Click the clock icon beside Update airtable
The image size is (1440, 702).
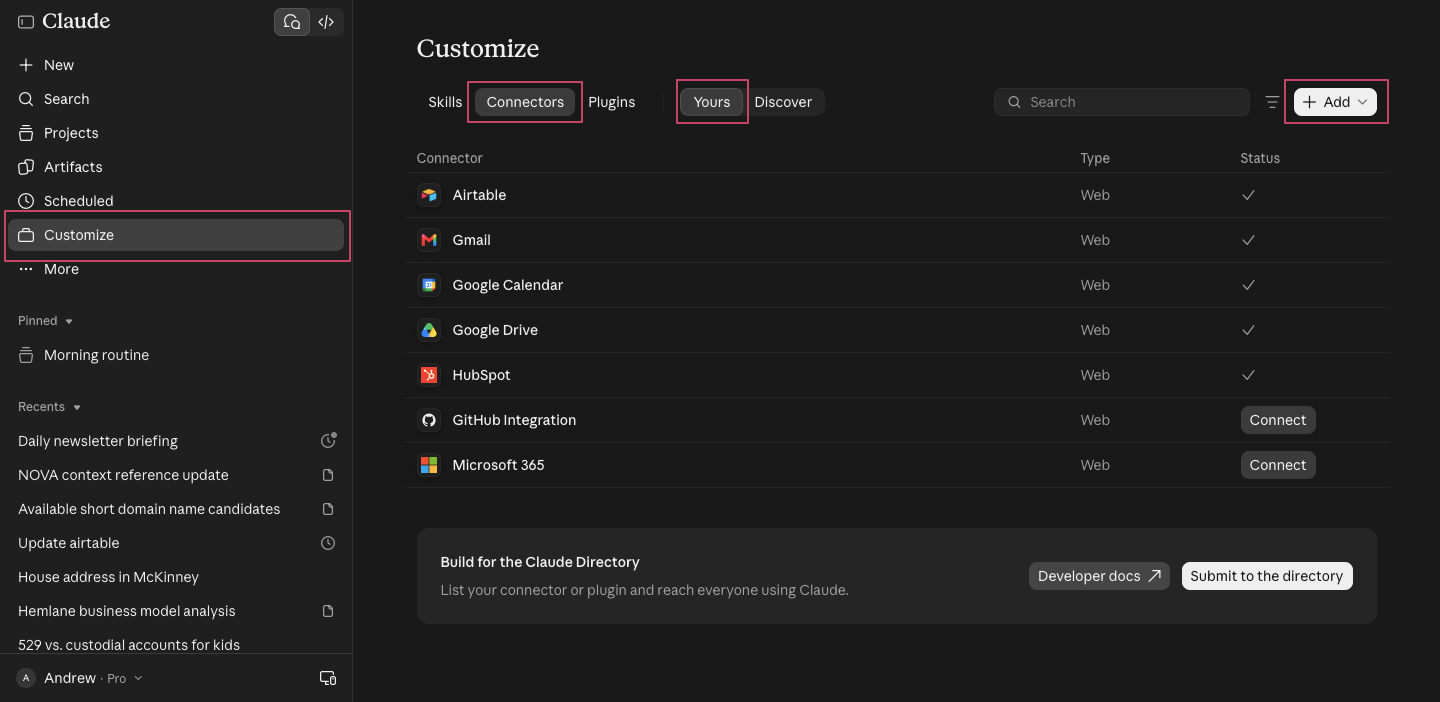(327, 543)
